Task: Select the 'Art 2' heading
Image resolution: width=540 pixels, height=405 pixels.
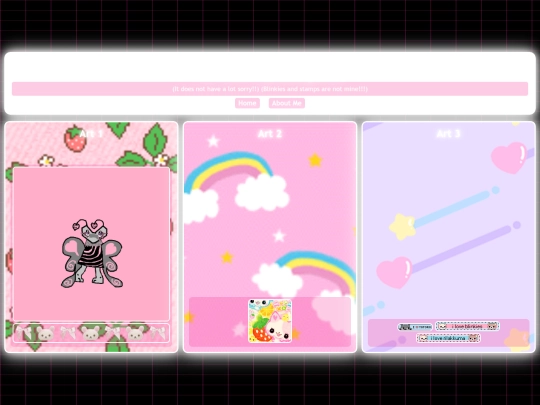Action: click(x=270, y=134)
